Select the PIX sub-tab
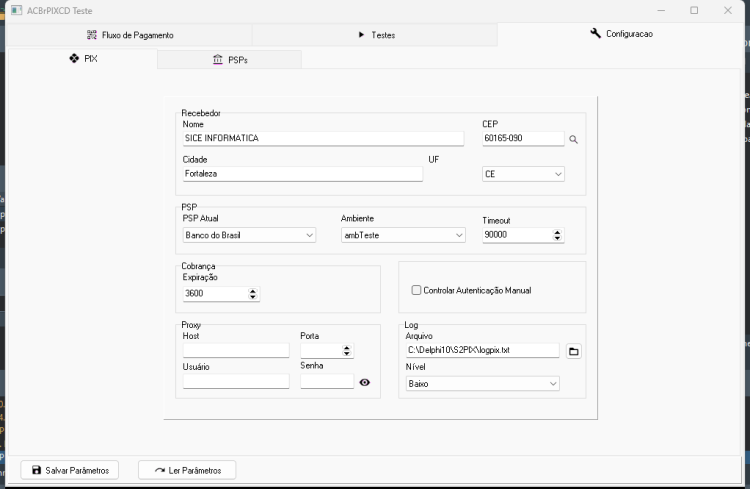 [83, 58]
